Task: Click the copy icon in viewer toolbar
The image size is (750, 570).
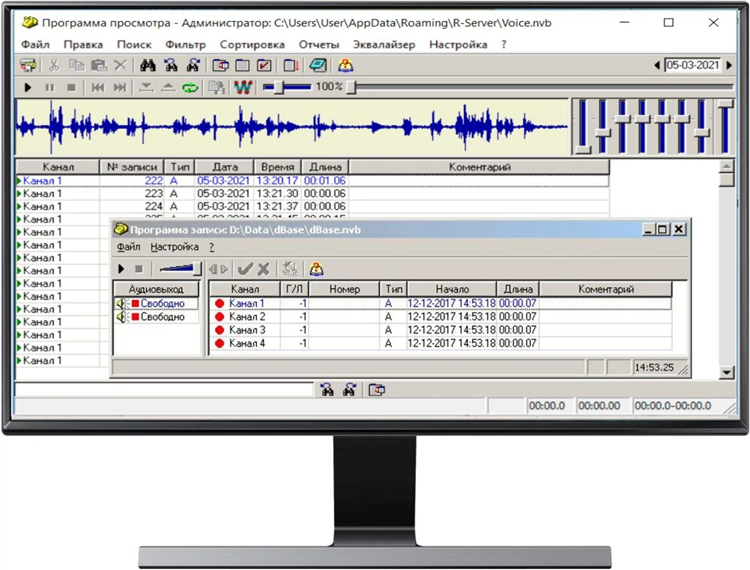Action: 77,65
